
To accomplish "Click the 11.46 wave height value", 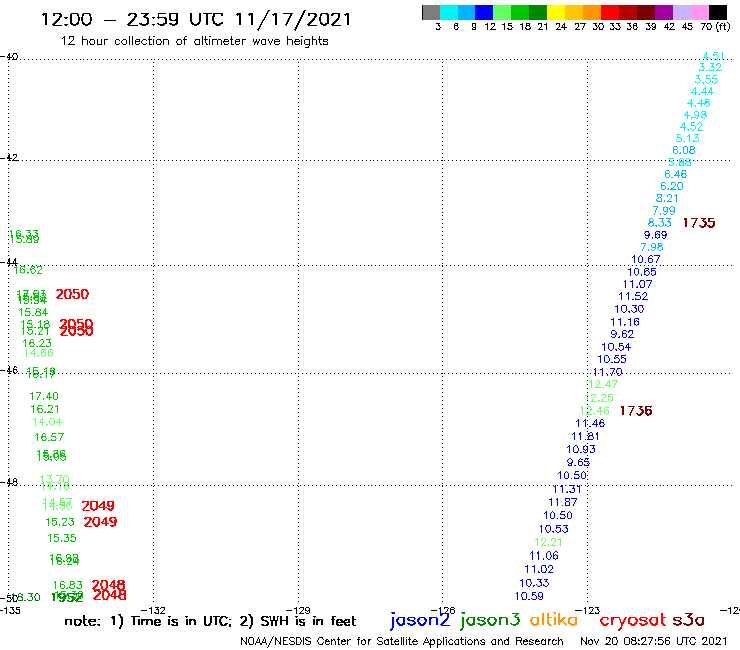I will [x=590, y=423].
